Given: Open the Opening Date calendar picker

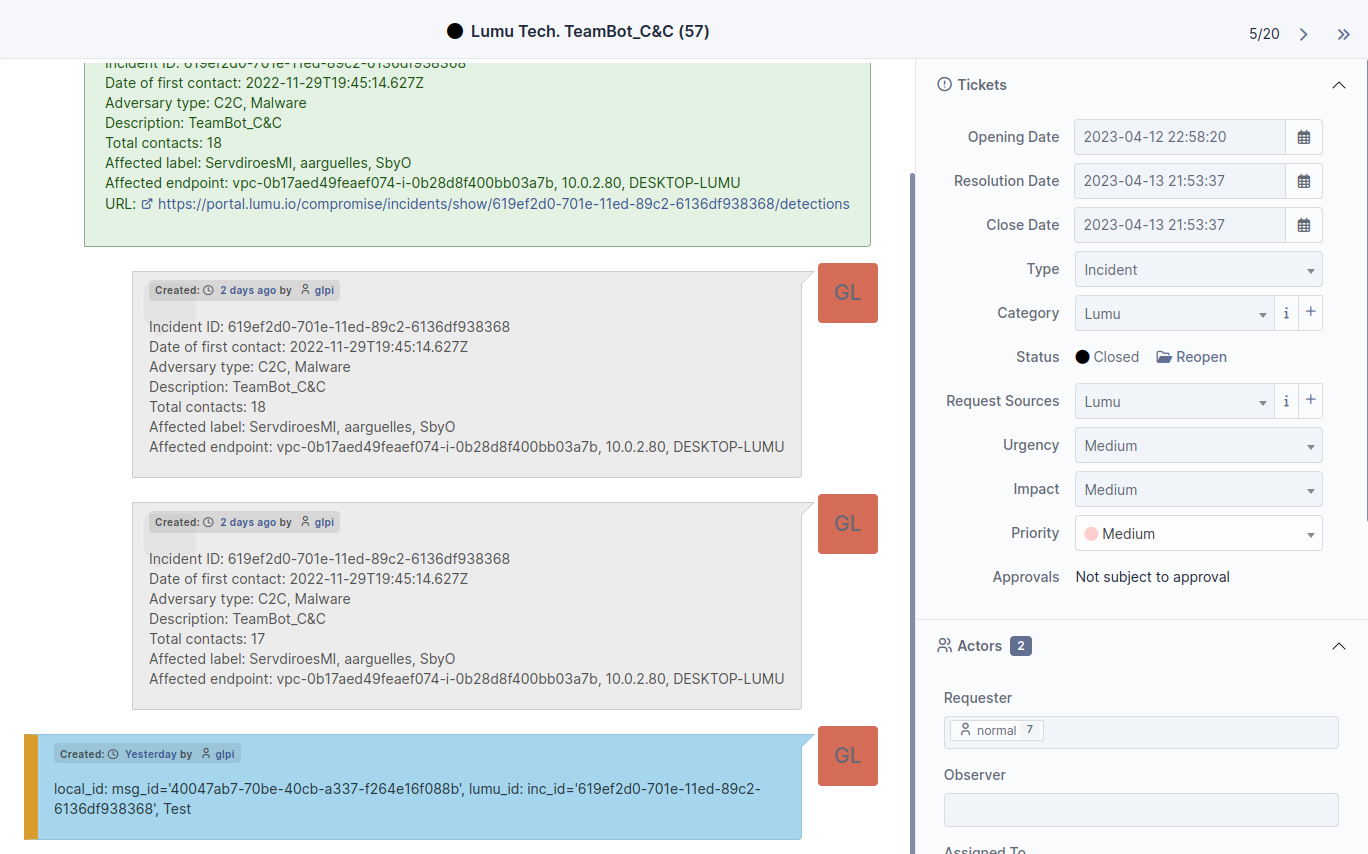Looking at the screenshot, I should tap(1303, 137).
